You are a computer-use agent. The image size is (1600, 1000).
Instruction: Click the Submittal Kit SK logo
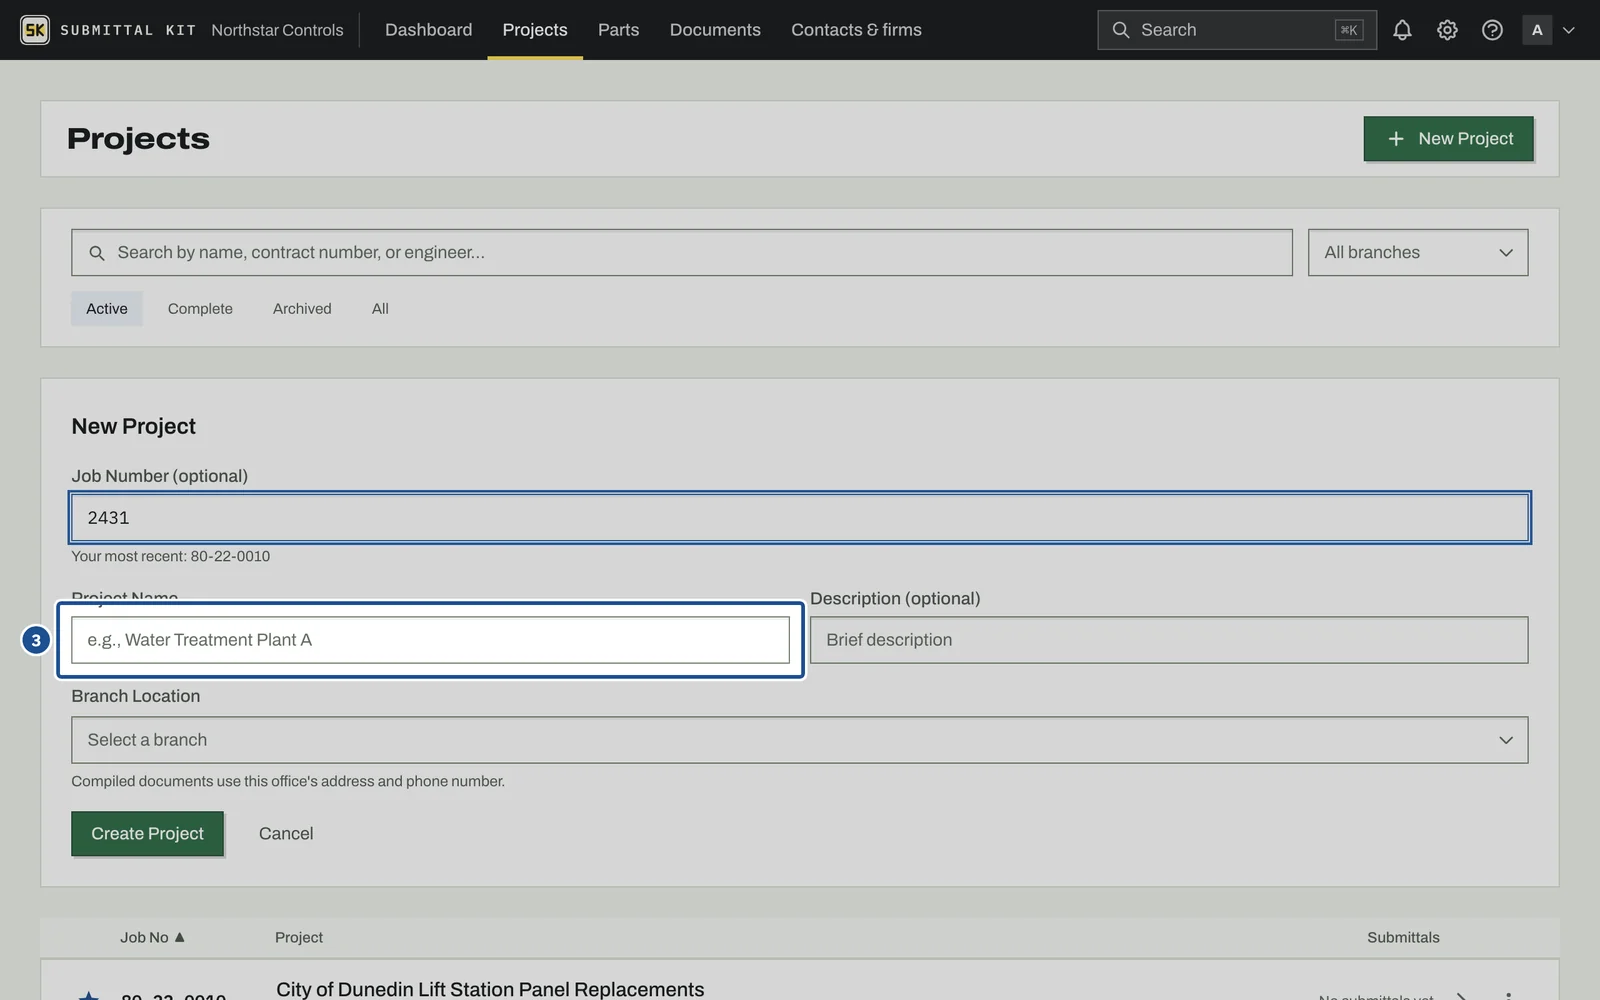pos(35,30)
